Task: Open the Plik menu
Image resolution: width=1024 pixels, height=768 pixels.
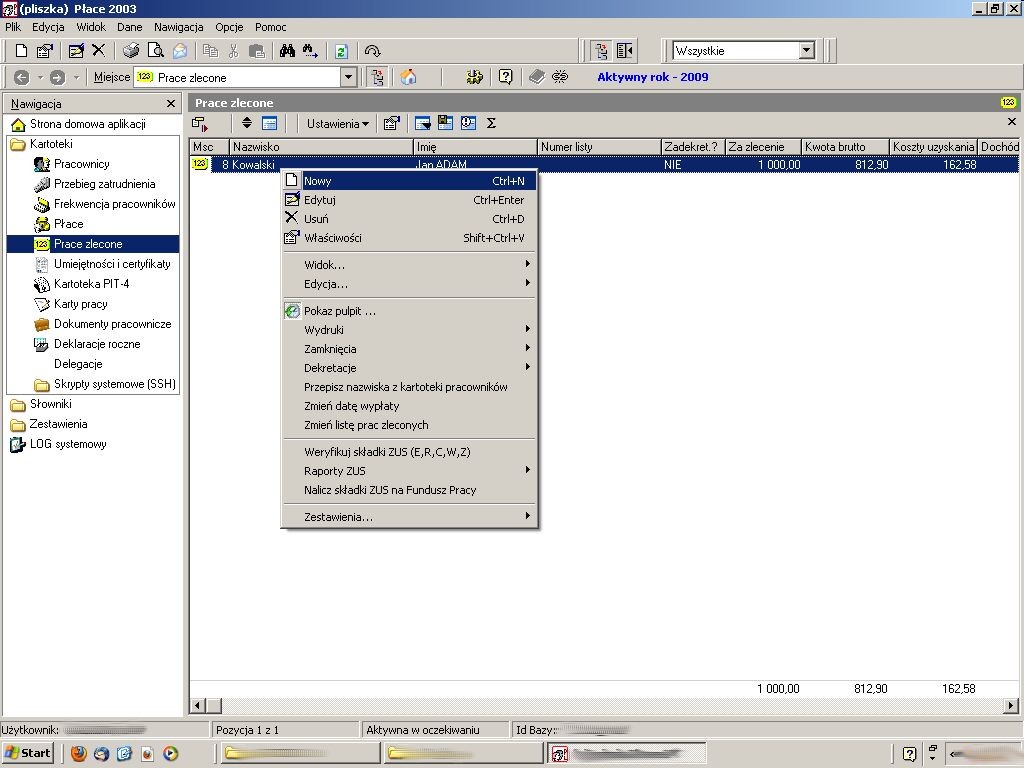Action: click(x=13, y=27)
